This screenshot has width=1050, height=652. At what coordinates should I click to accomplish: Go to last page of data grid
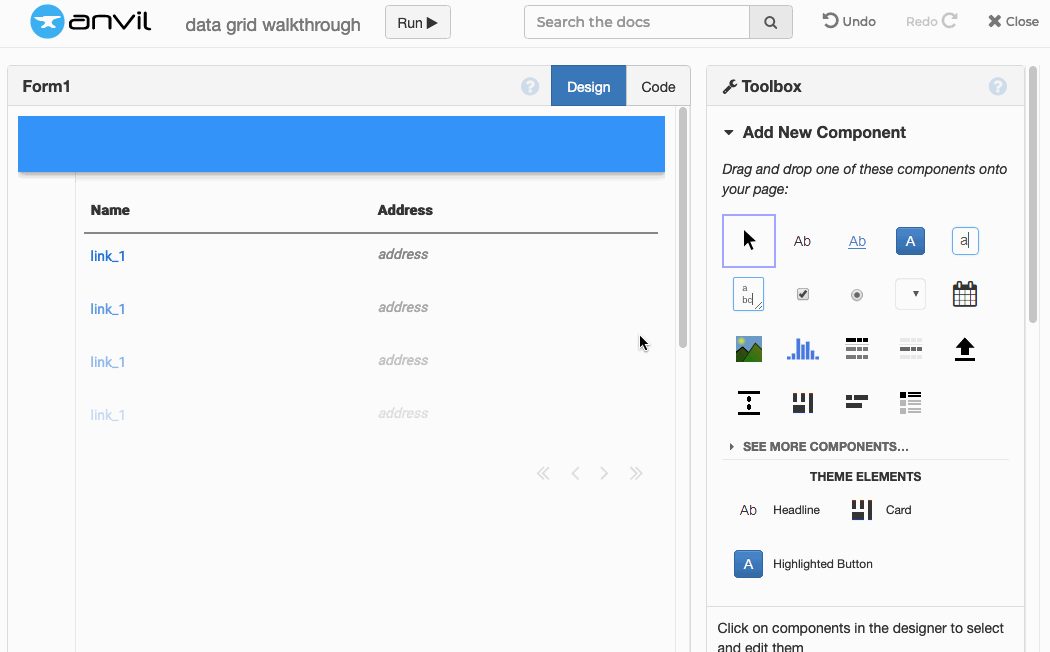(636, 474)
